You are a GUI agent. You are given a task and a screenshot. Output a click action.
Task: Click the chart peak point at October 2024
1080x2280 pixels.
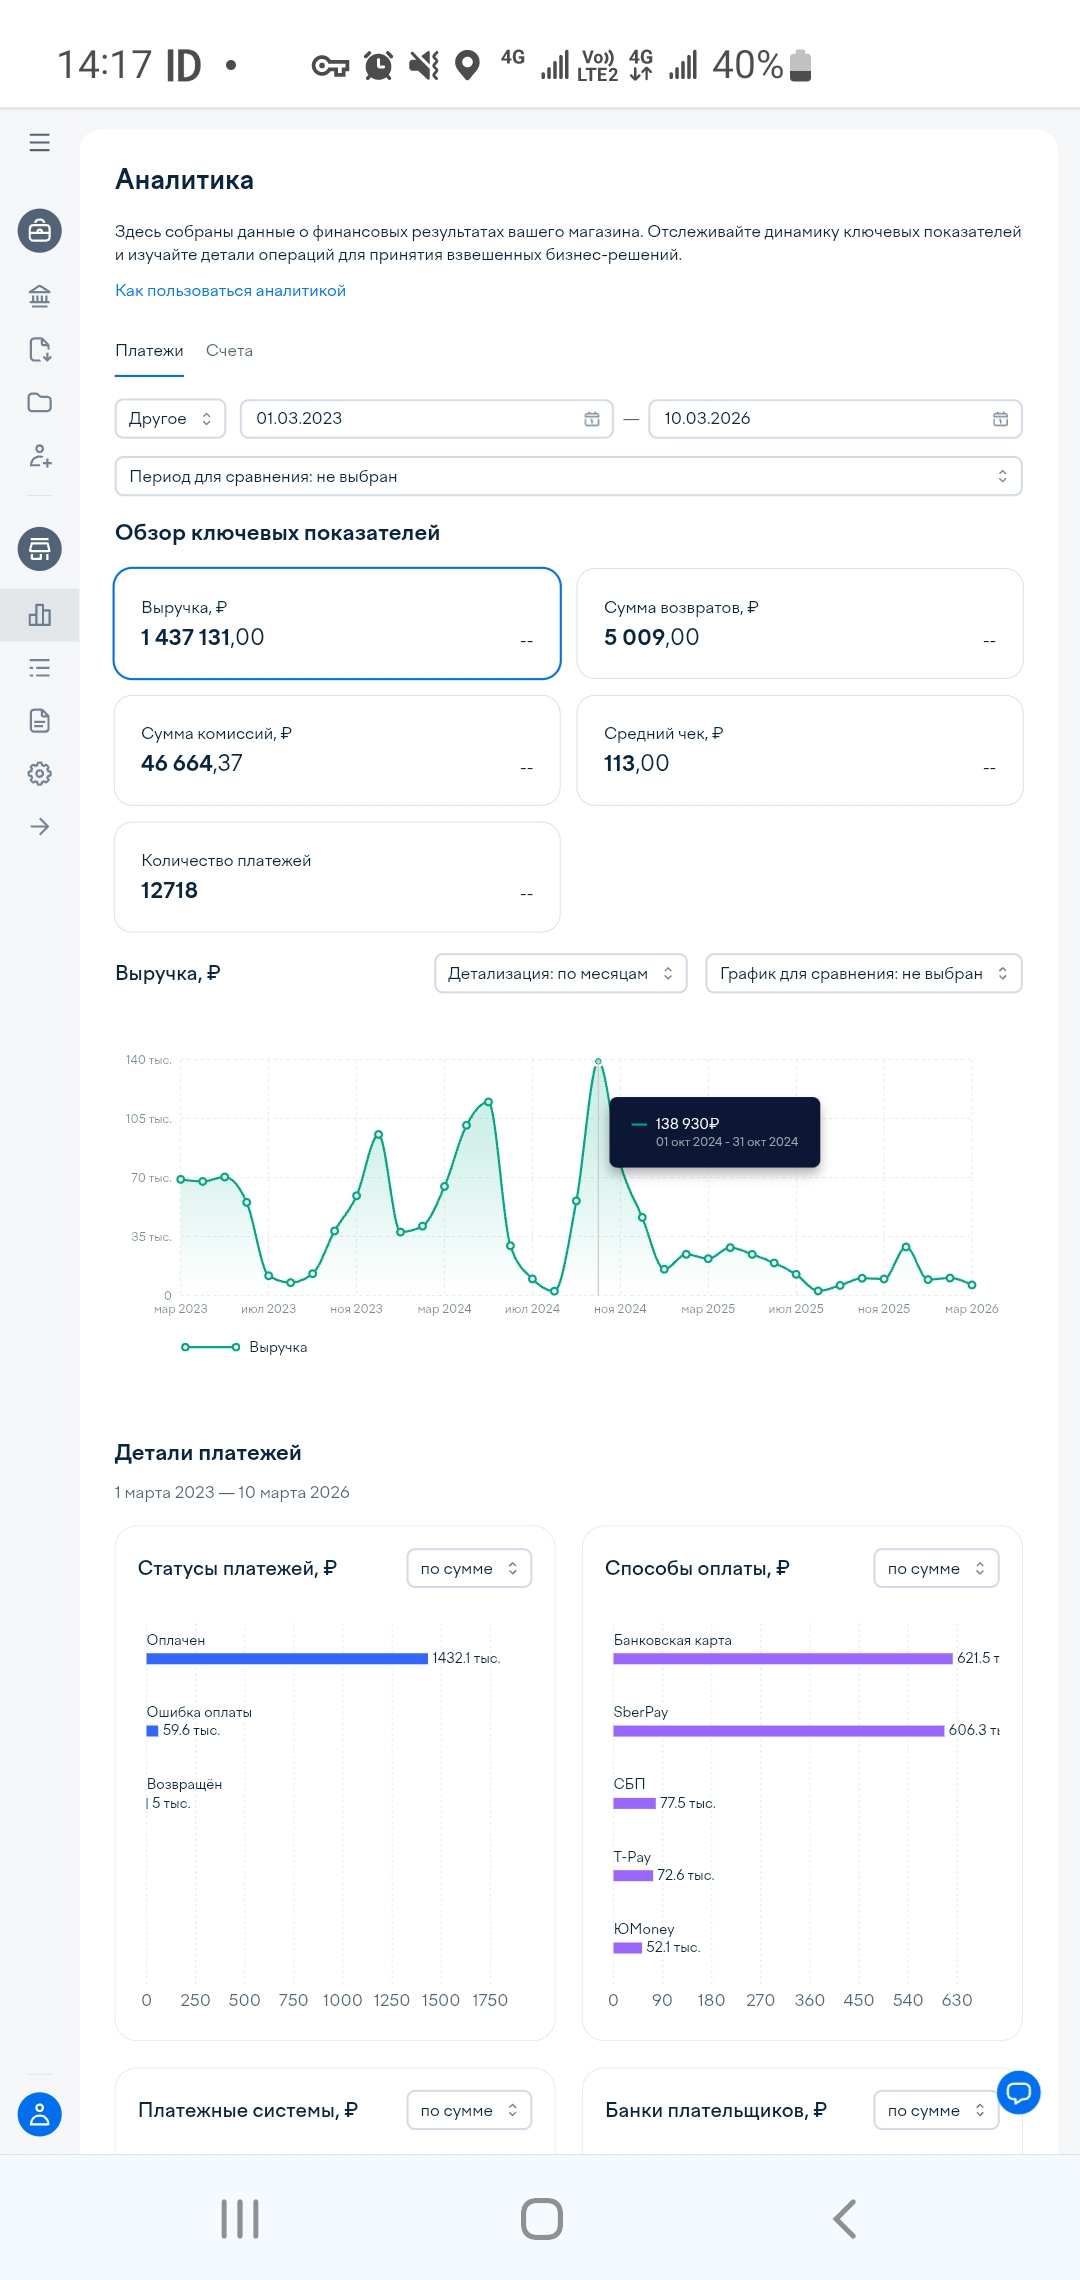pos(598,1061)
